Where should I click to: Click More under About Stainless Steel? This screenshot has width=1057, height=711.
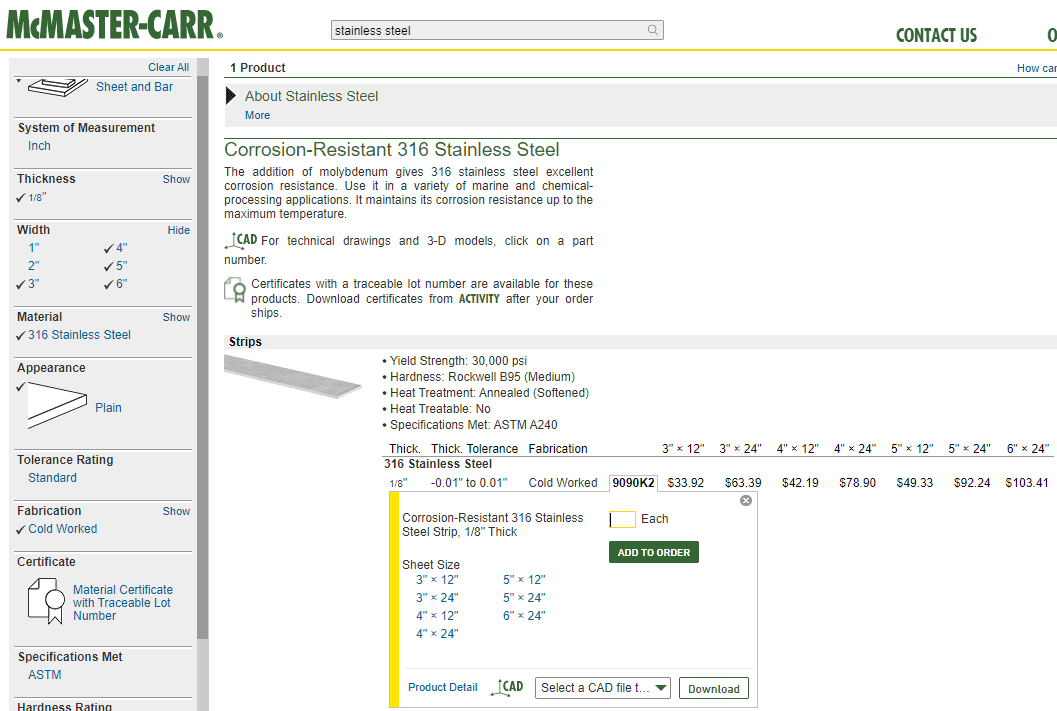[258, 115]
